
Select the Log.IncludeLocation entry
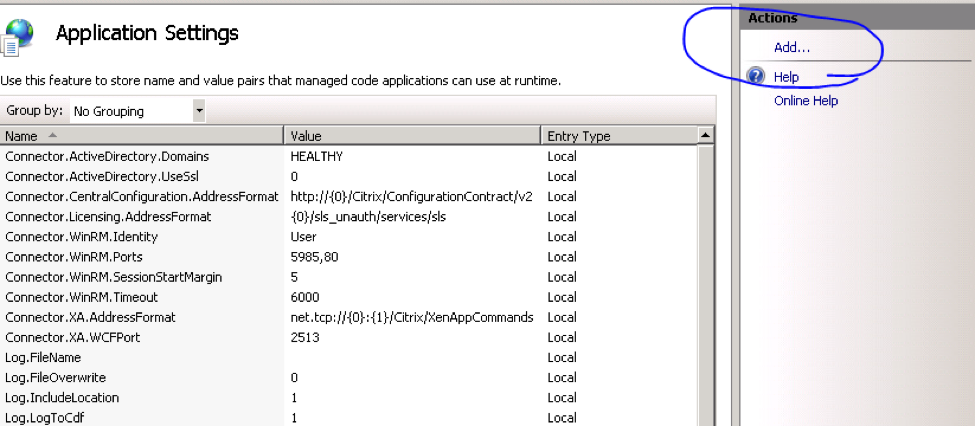(62, 397)
